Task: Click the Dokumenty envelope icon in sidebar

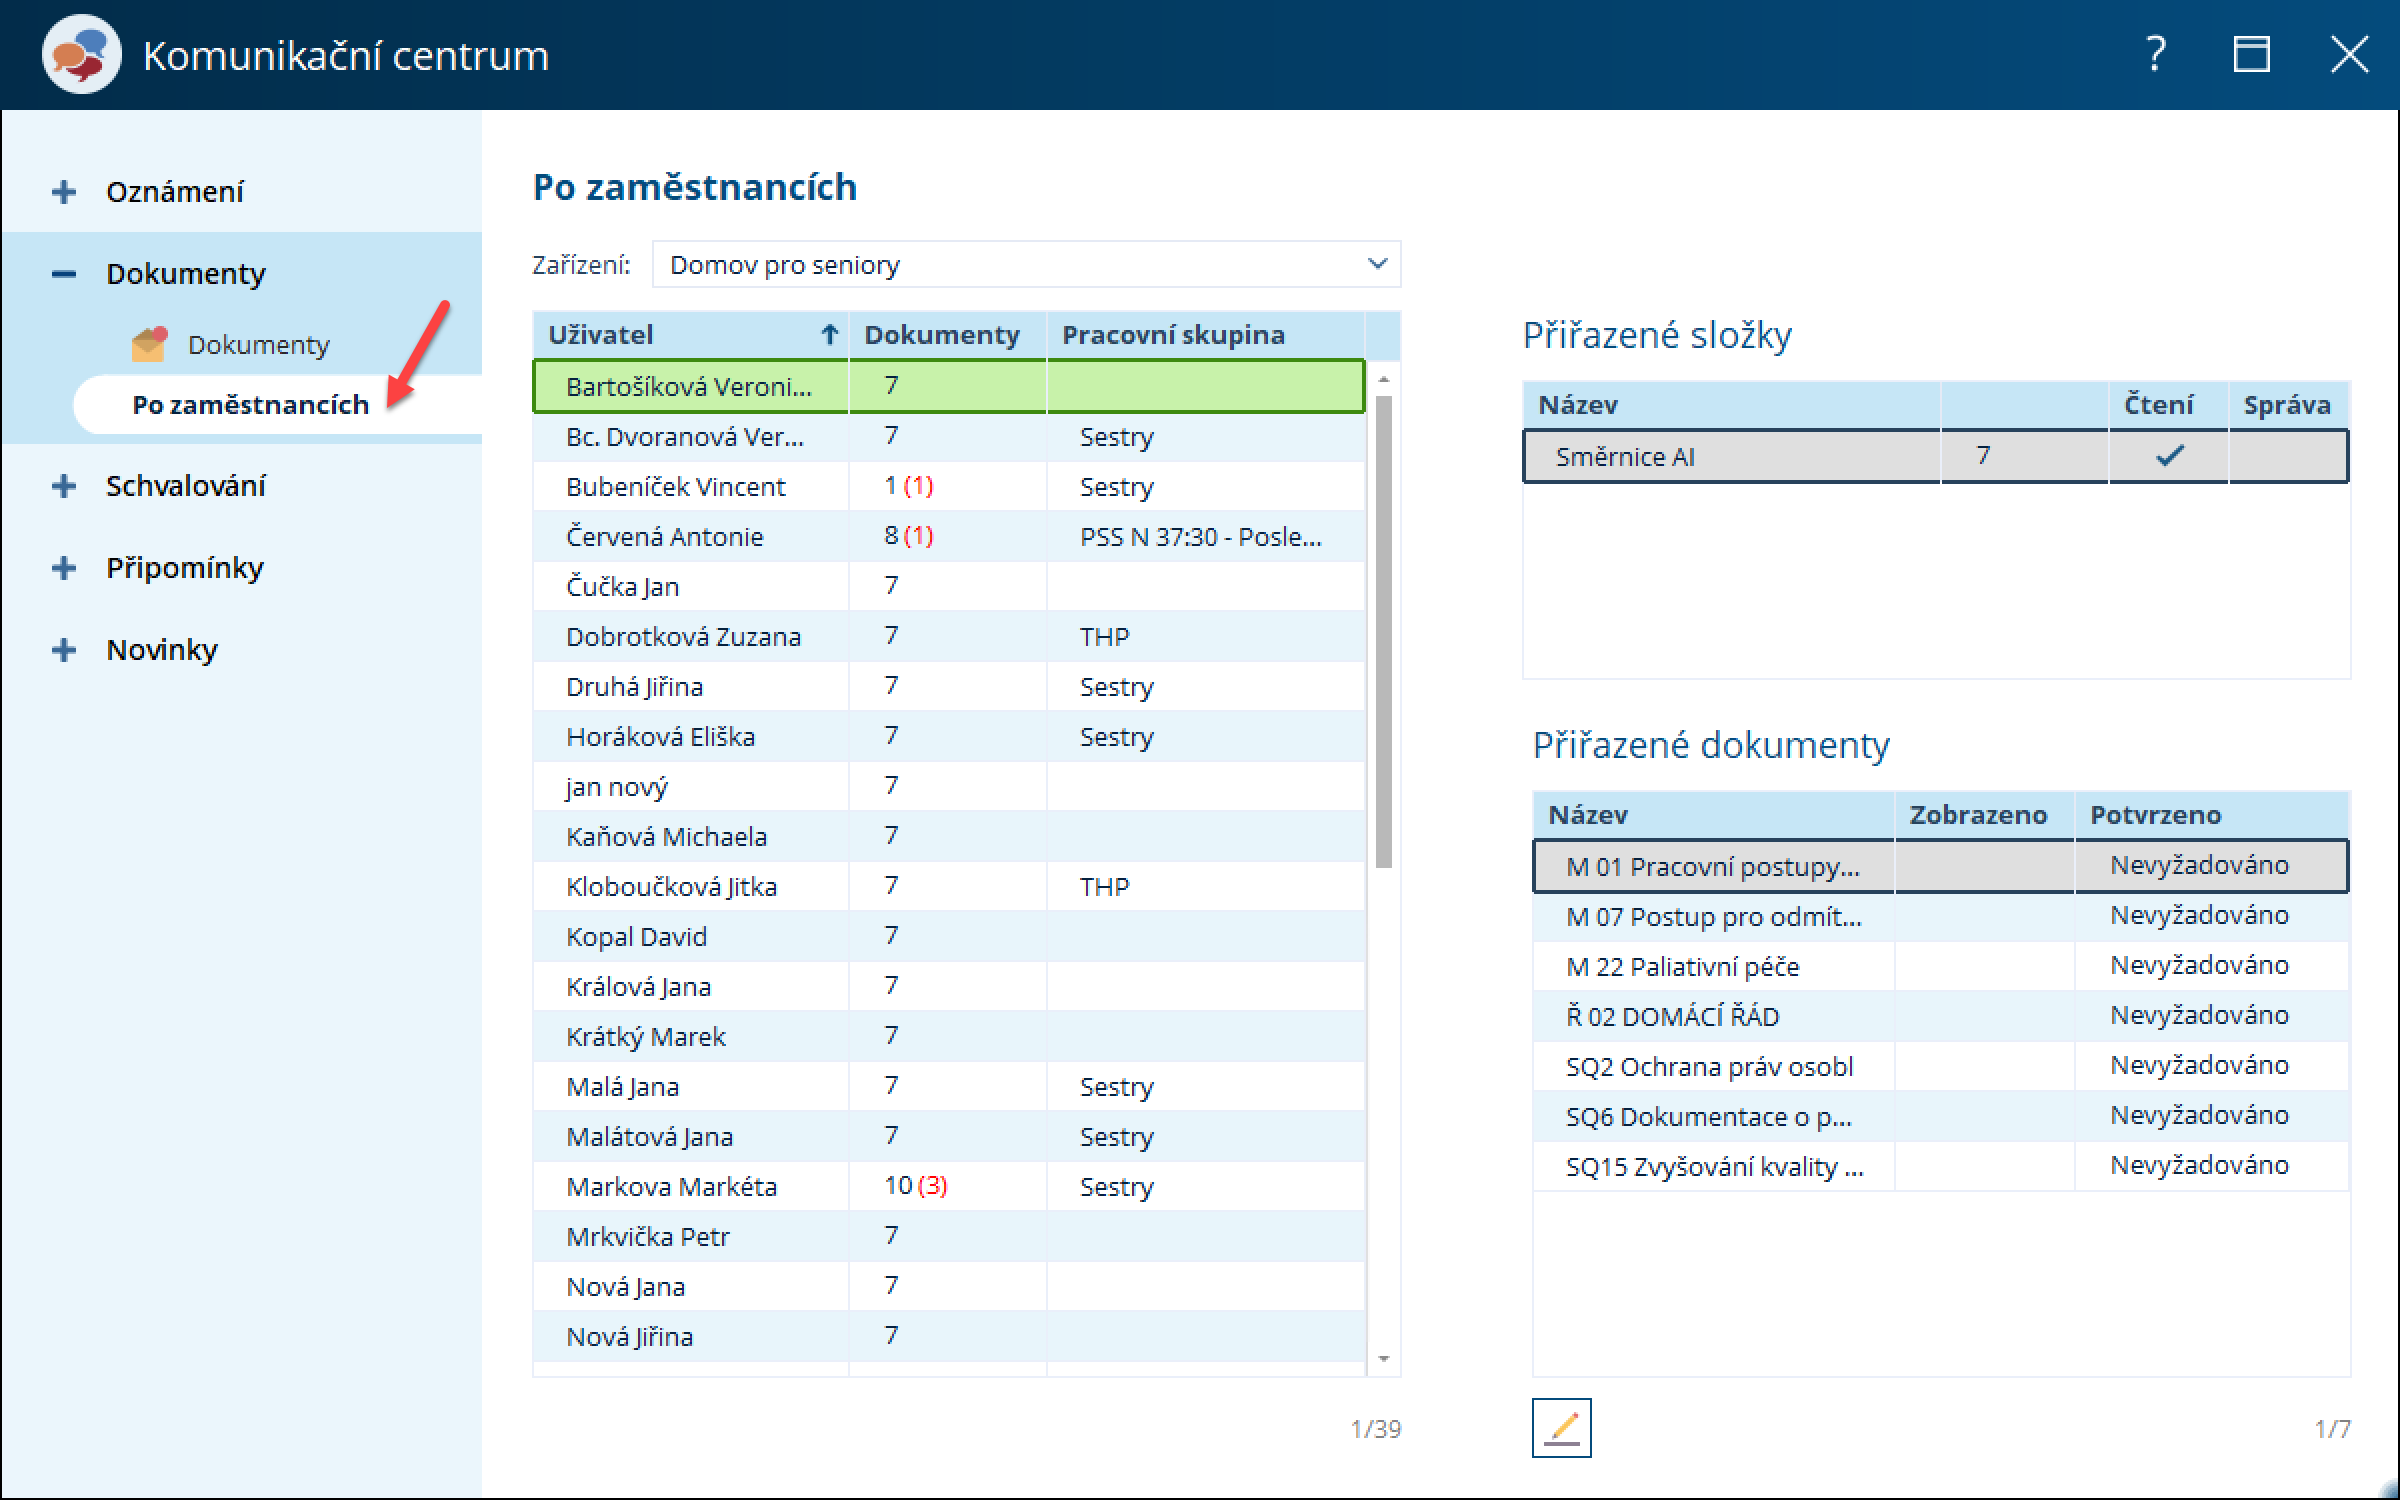Action: pyautogui.click(x=149, y=344)
